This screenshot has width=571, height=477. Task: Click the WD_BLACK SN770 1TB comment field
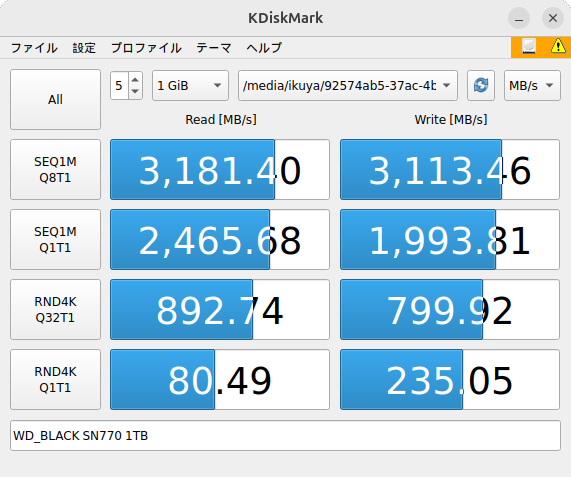coord(286,435)
